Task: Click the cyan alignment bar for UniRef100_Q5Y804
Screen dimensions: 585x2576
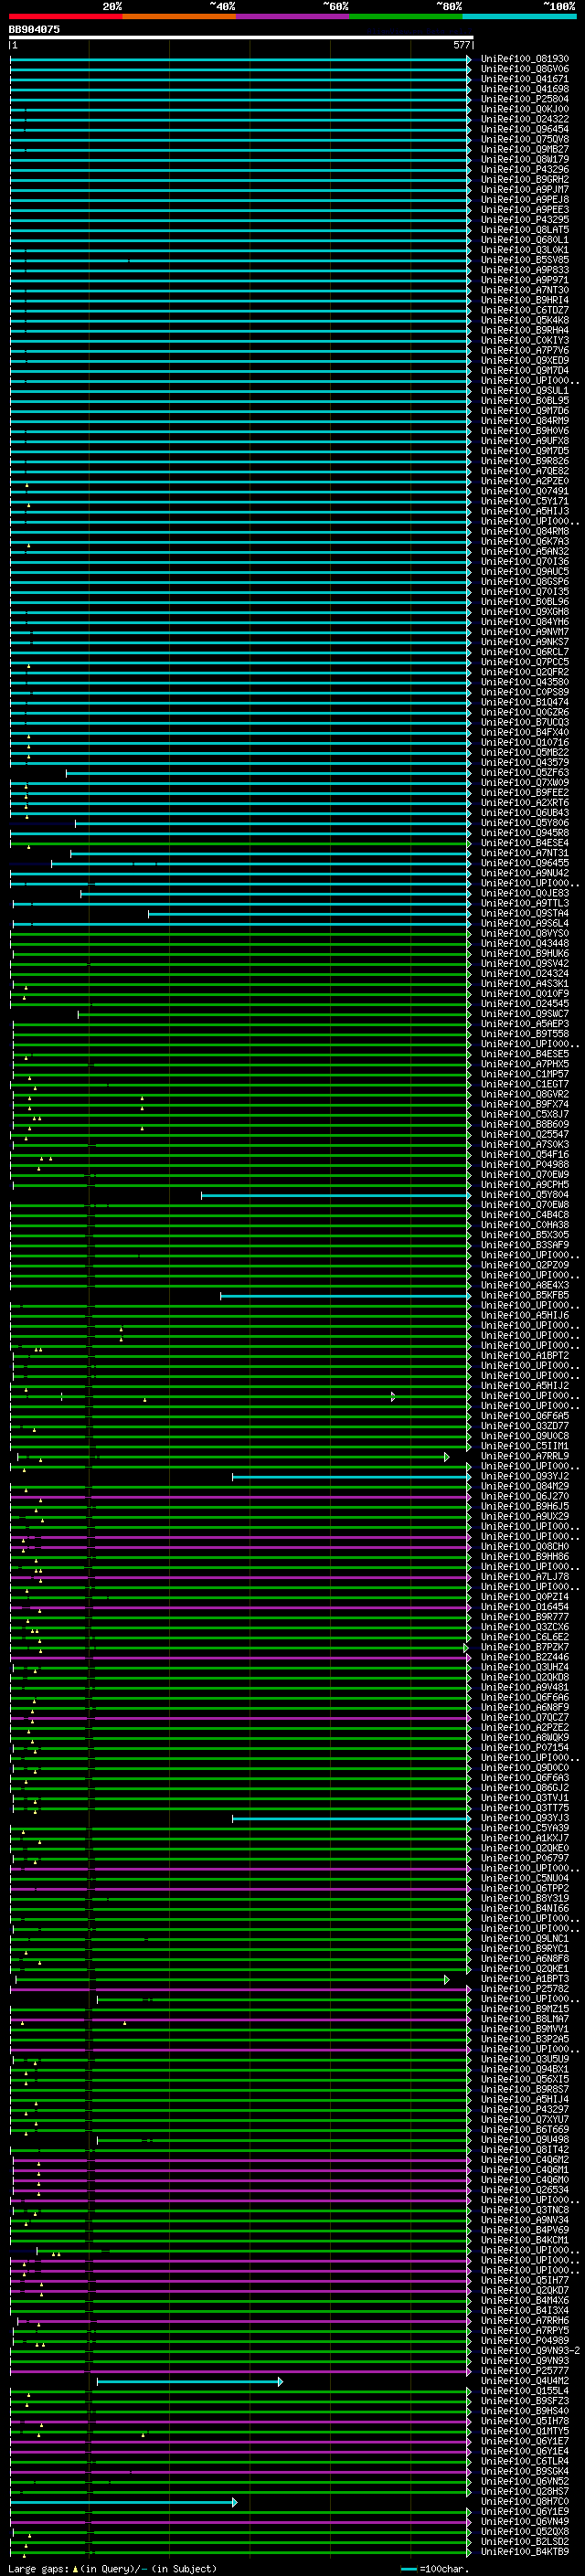Action: (x=336, y=1195)
